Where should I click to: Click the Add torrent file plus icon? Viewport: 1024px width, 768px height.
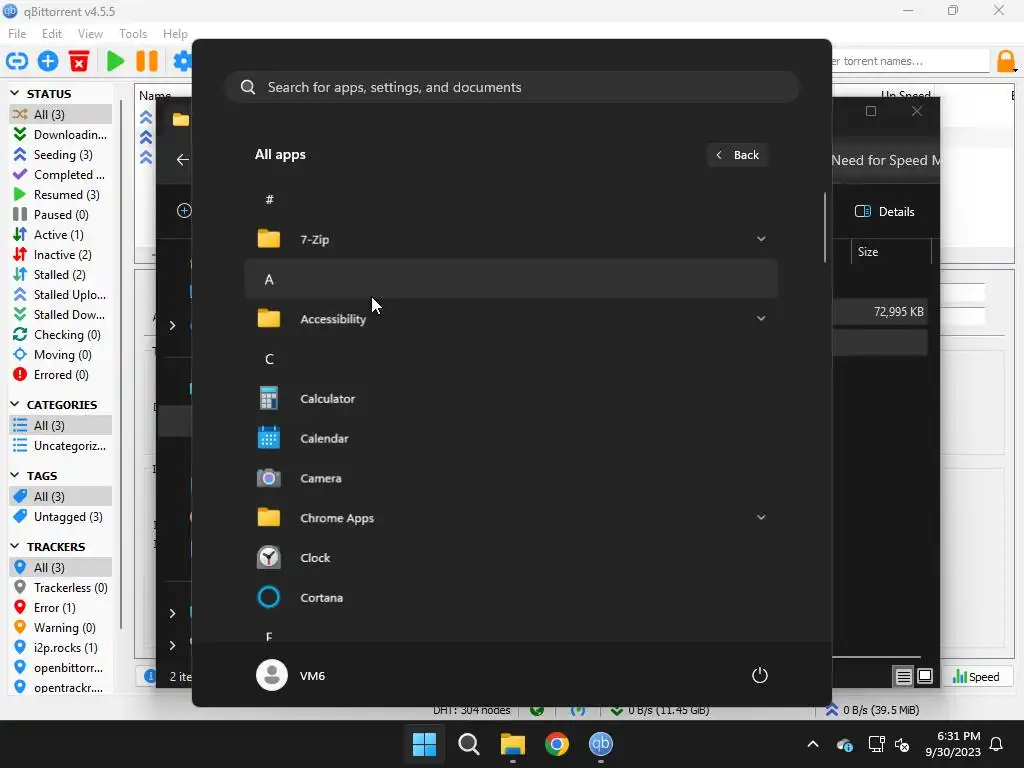pos(48,61)
